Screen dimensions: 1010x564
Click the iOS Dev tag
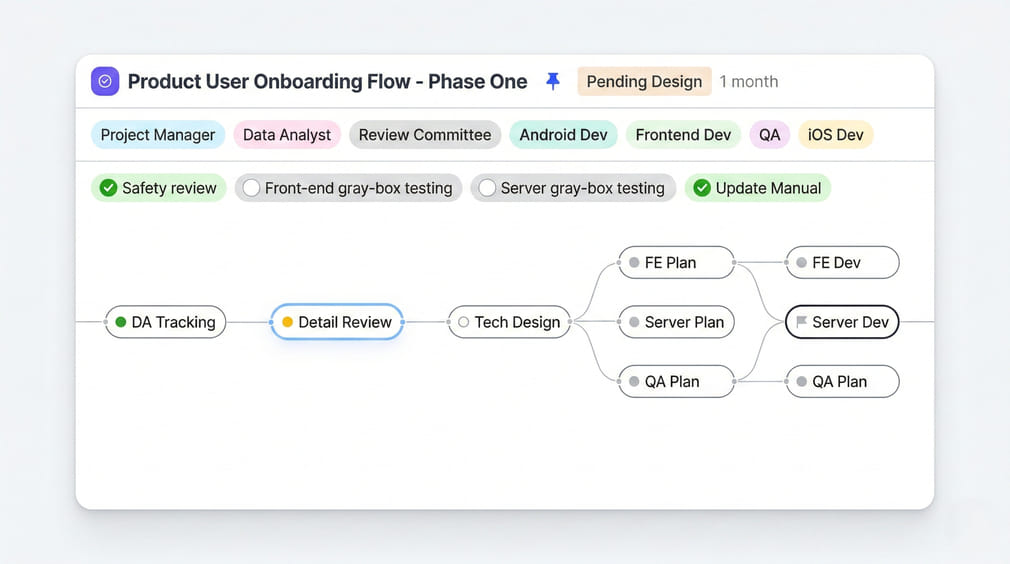835,135
